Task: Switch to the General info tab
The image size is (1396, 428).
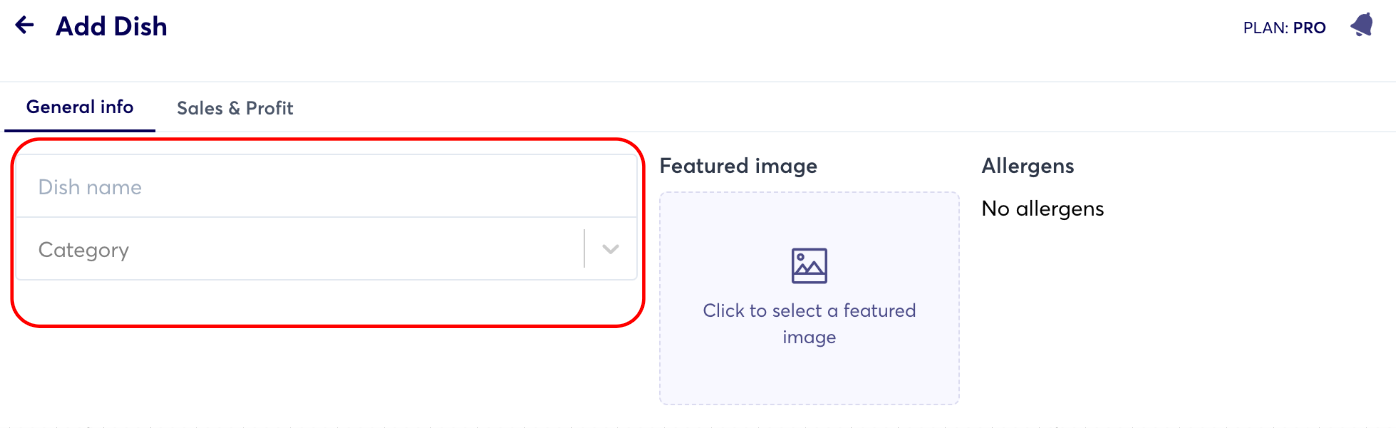Action: point(80,107)
